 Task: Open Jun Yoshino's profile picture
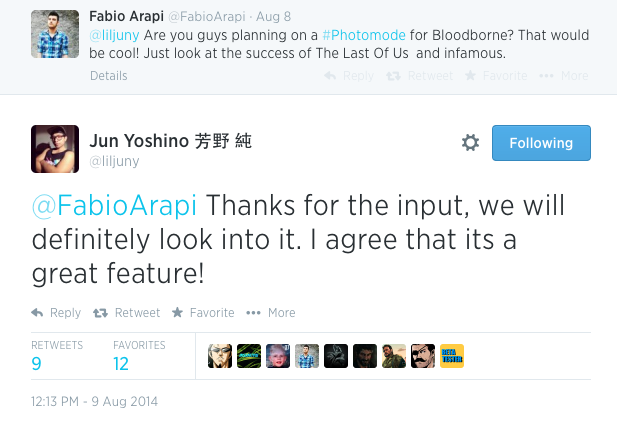click(x=55, y=149)
